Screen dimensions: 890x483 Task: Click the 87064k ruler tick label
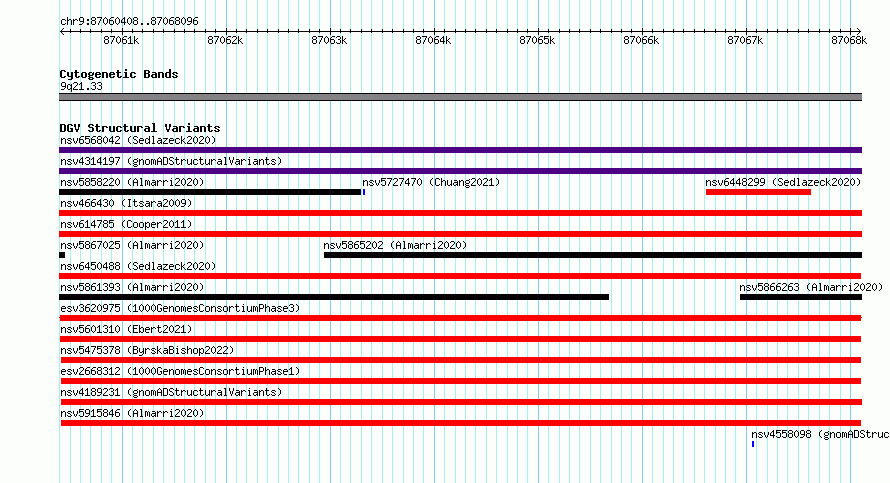click(433, 41)
